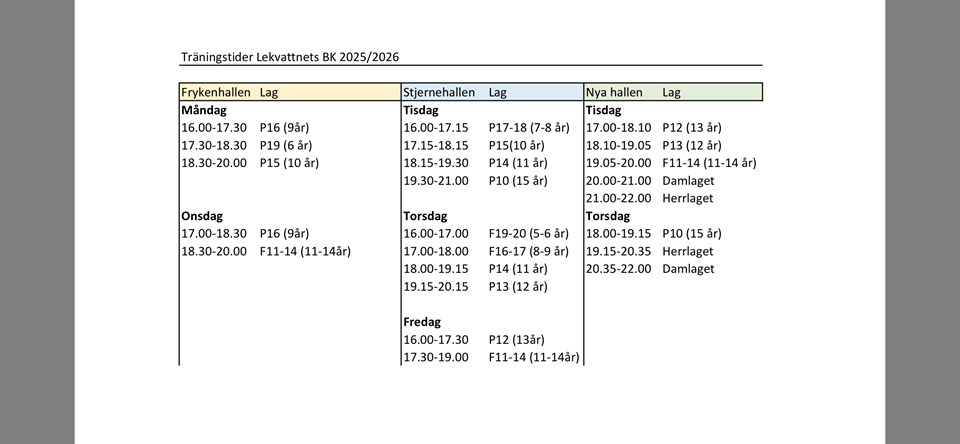This screenshot has width=960, height=444.
Task: Select the Stjernehallen column header
Action: (x=438, y=92)
